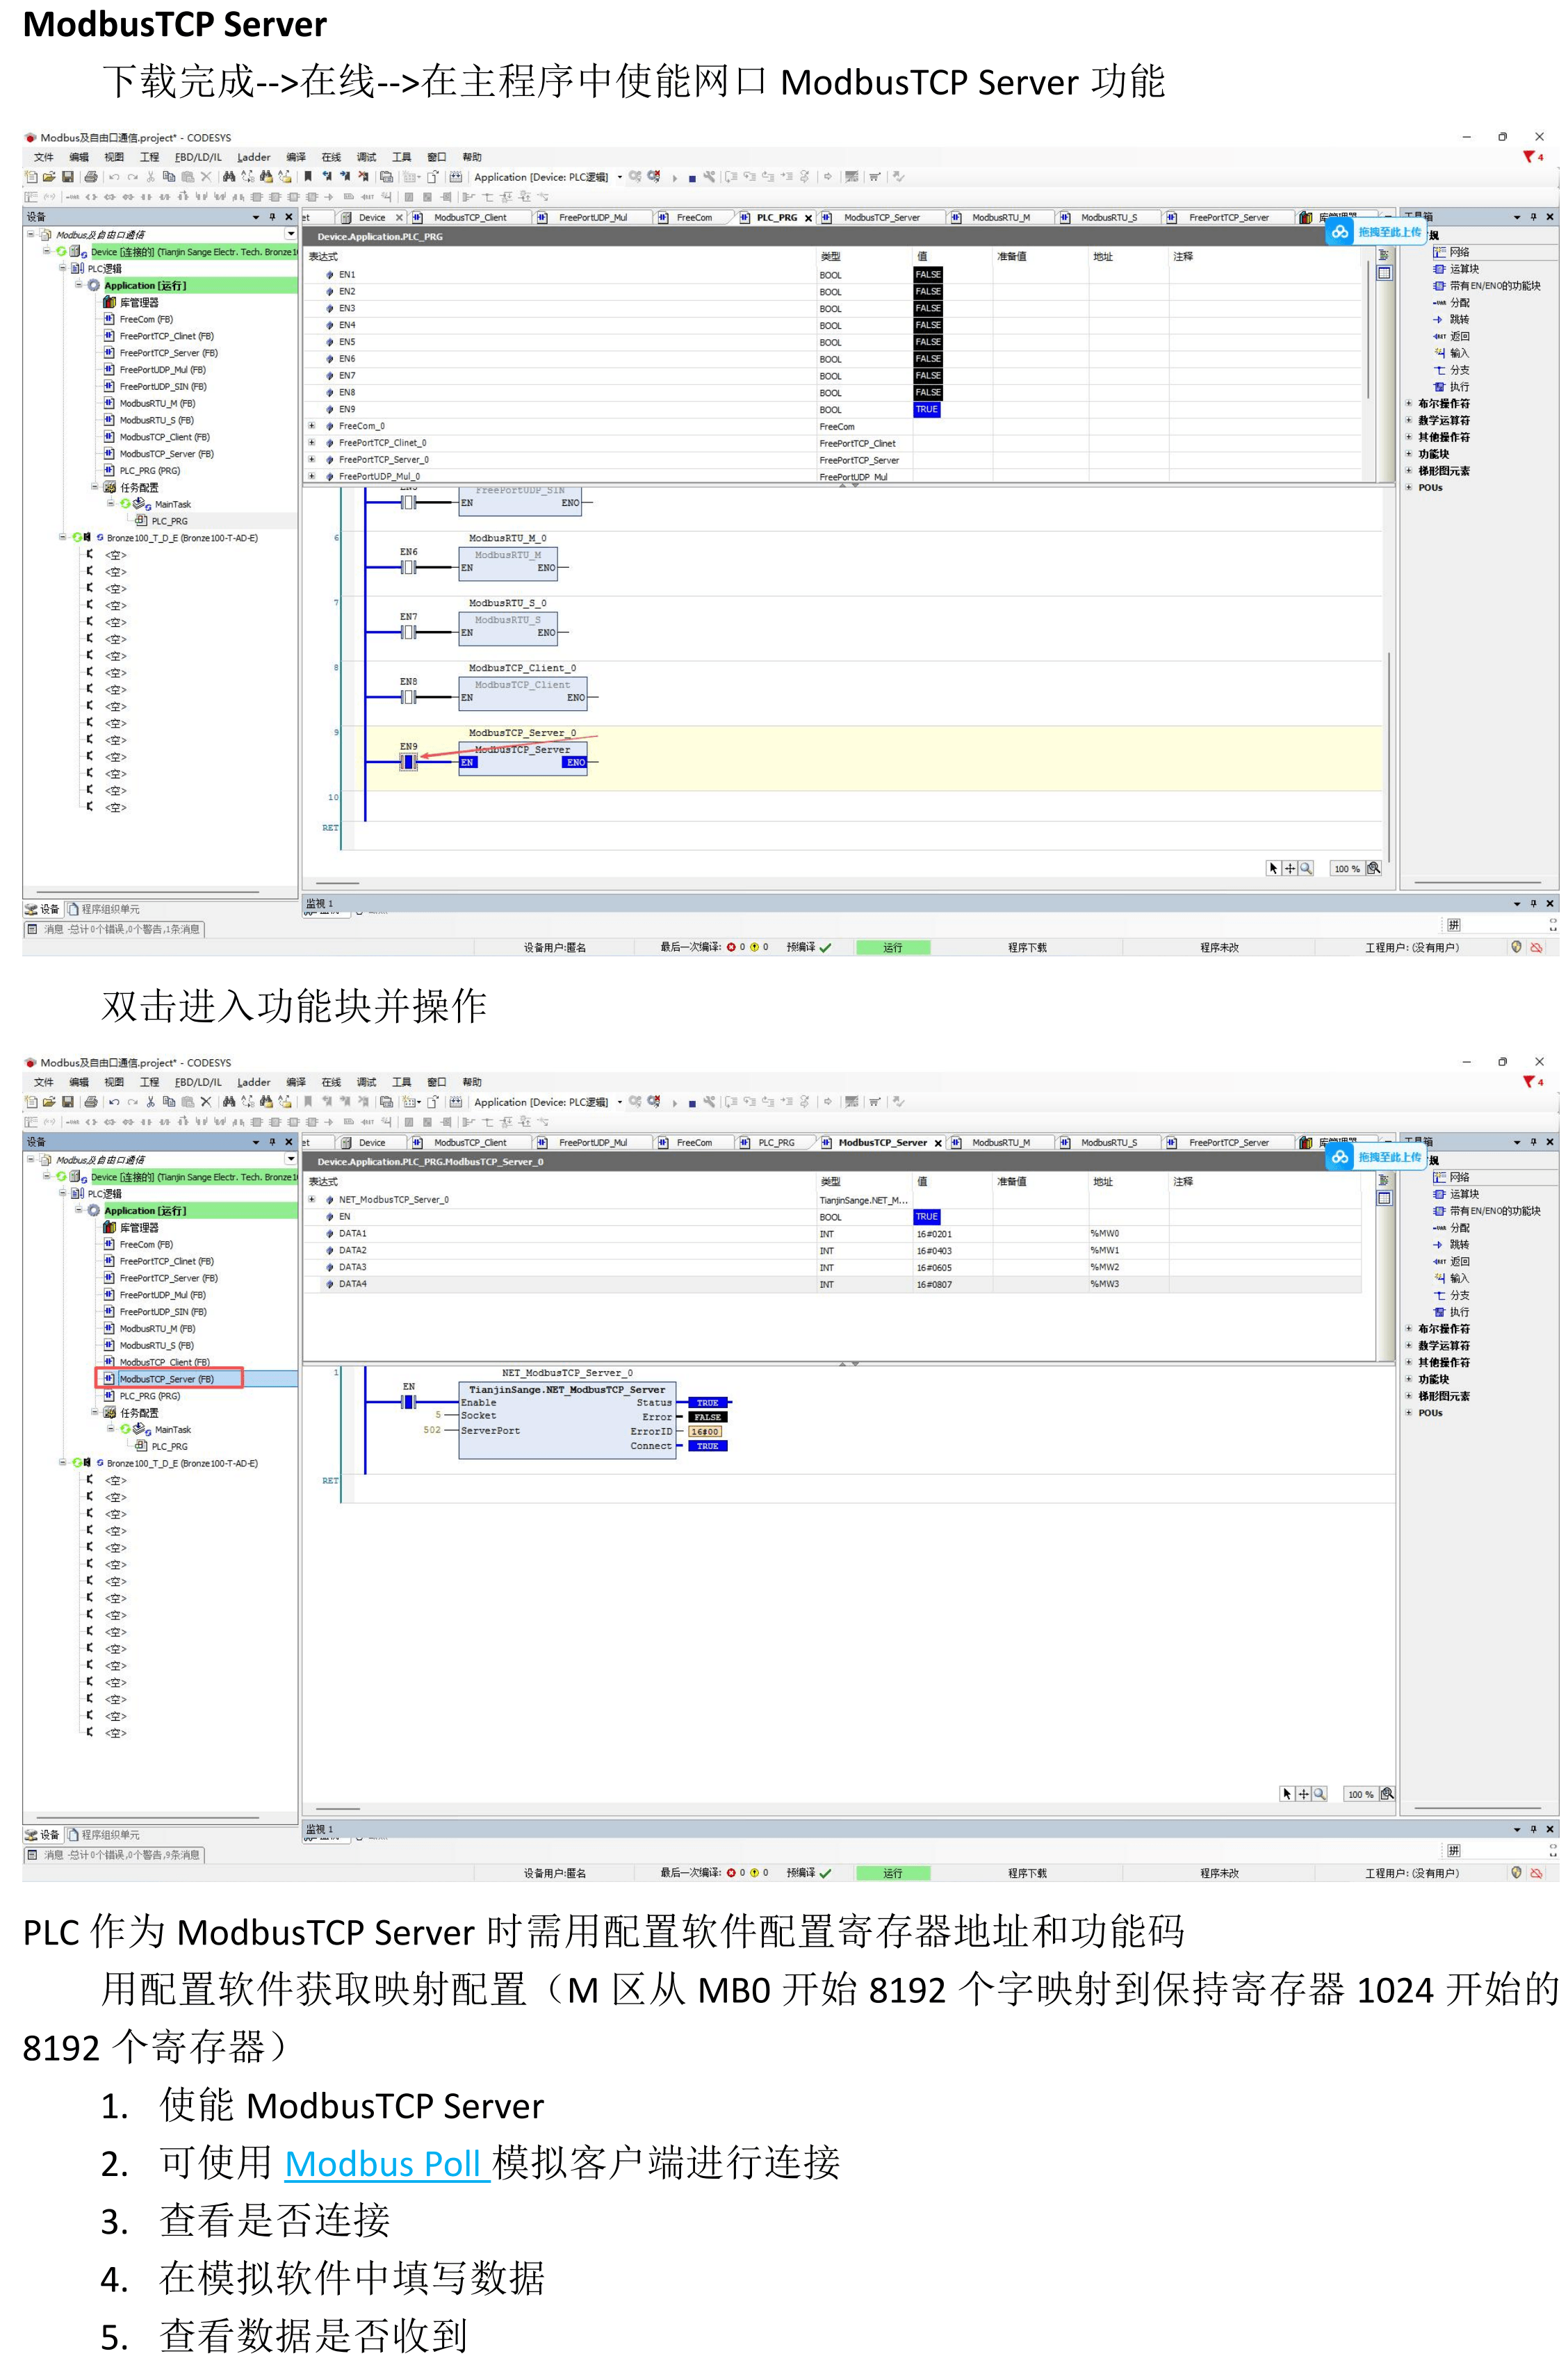Expand the FreeCom_0 row in the watch table
1568x2356 pixels.
pyautogui.click(x=312, y=426)
